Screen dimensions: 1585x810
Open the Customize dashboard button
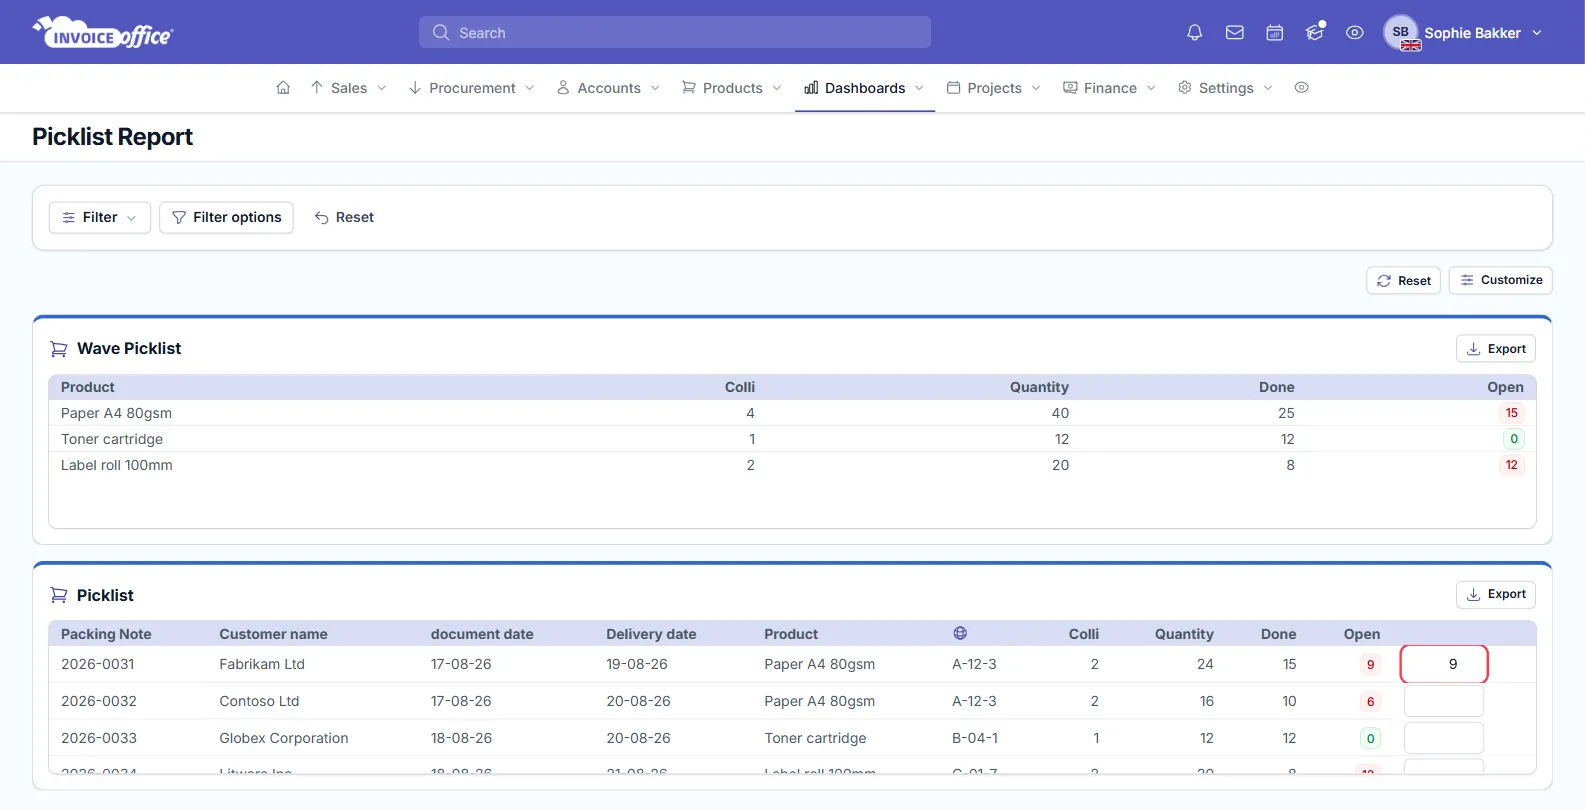point(1501,280)
